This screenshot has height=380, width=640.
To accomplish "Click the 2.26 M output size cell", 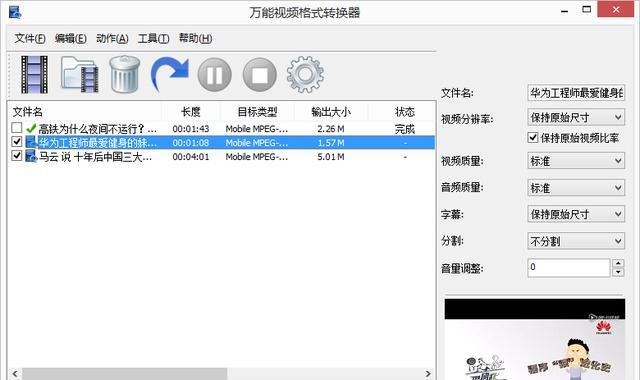I will tap(331, 129).
